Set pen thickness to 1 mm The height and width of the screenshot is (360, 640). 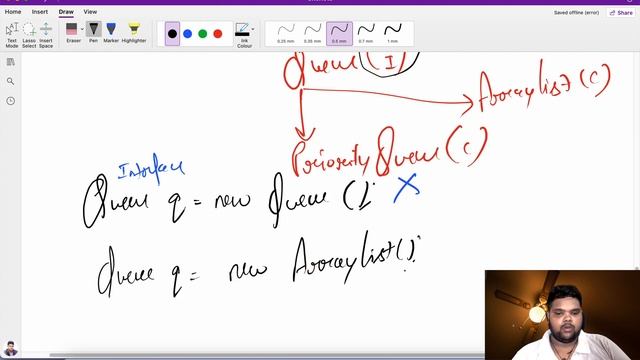point(392,33)
